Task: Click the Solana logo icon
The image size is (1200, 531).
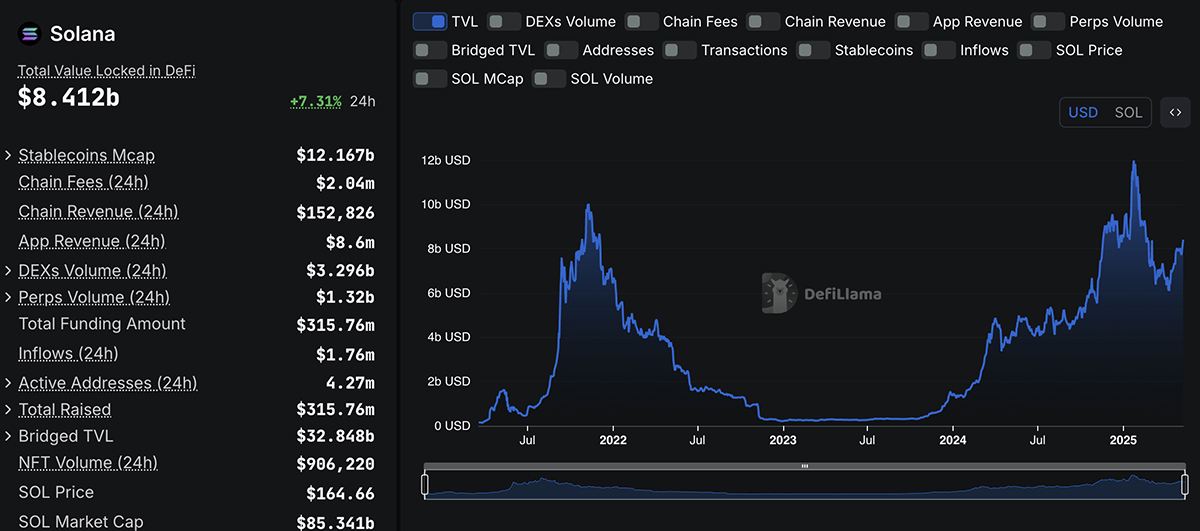Action: (x=29, y=33)
